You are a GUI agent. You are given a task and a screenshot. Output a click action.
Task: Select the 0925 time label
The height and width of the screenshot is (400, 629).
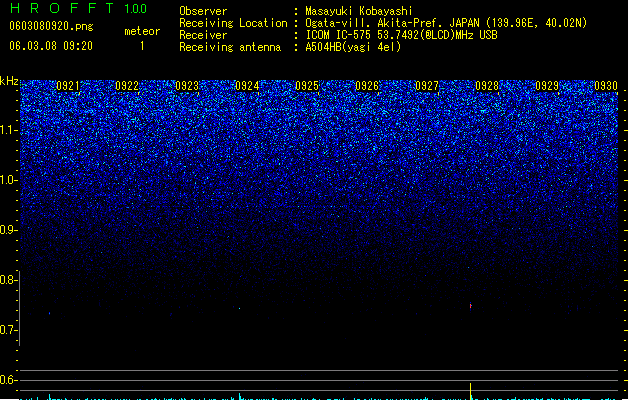tap(307, 86)
